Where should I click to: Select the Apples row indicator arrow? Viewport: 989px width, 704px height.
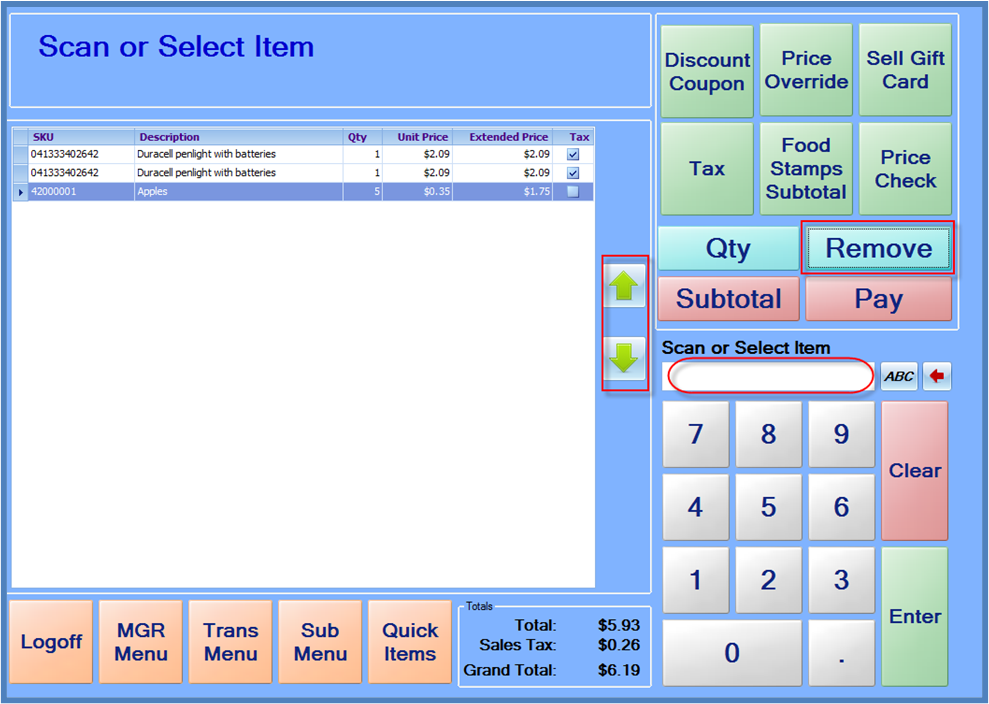point(21,192)
